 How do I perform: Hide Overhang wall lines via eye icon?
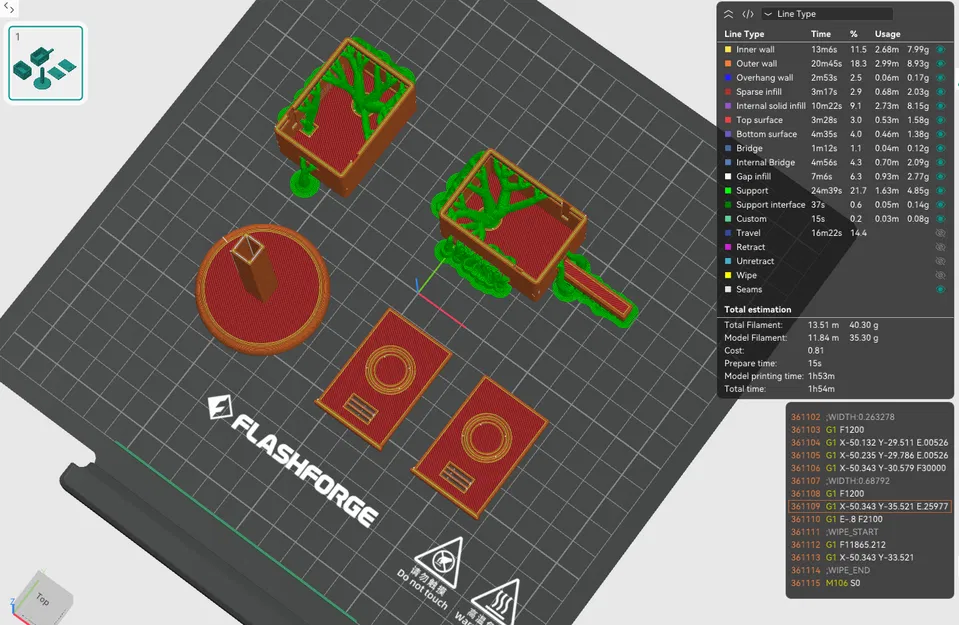tap(941, 78)
